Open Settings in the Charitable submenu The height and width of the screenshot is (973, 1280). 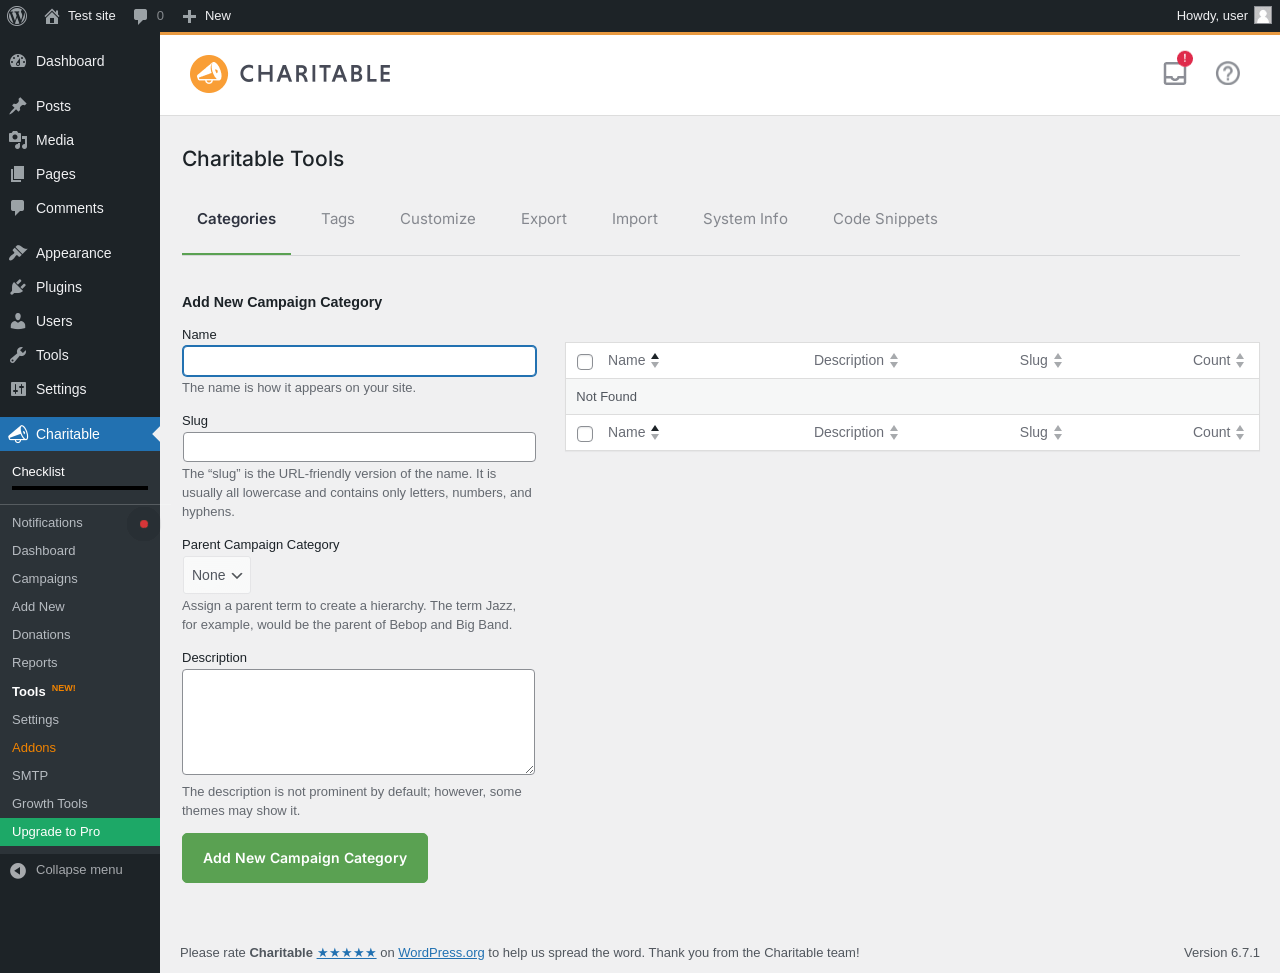click(x=35, y=720)
